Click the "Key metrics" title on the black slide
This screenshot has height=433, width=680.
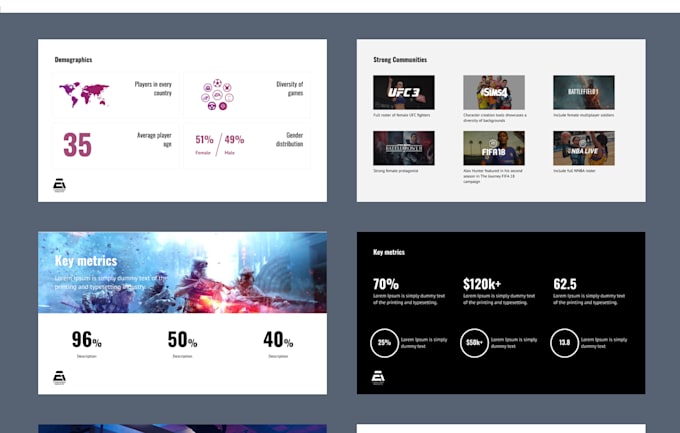[389, 252]
